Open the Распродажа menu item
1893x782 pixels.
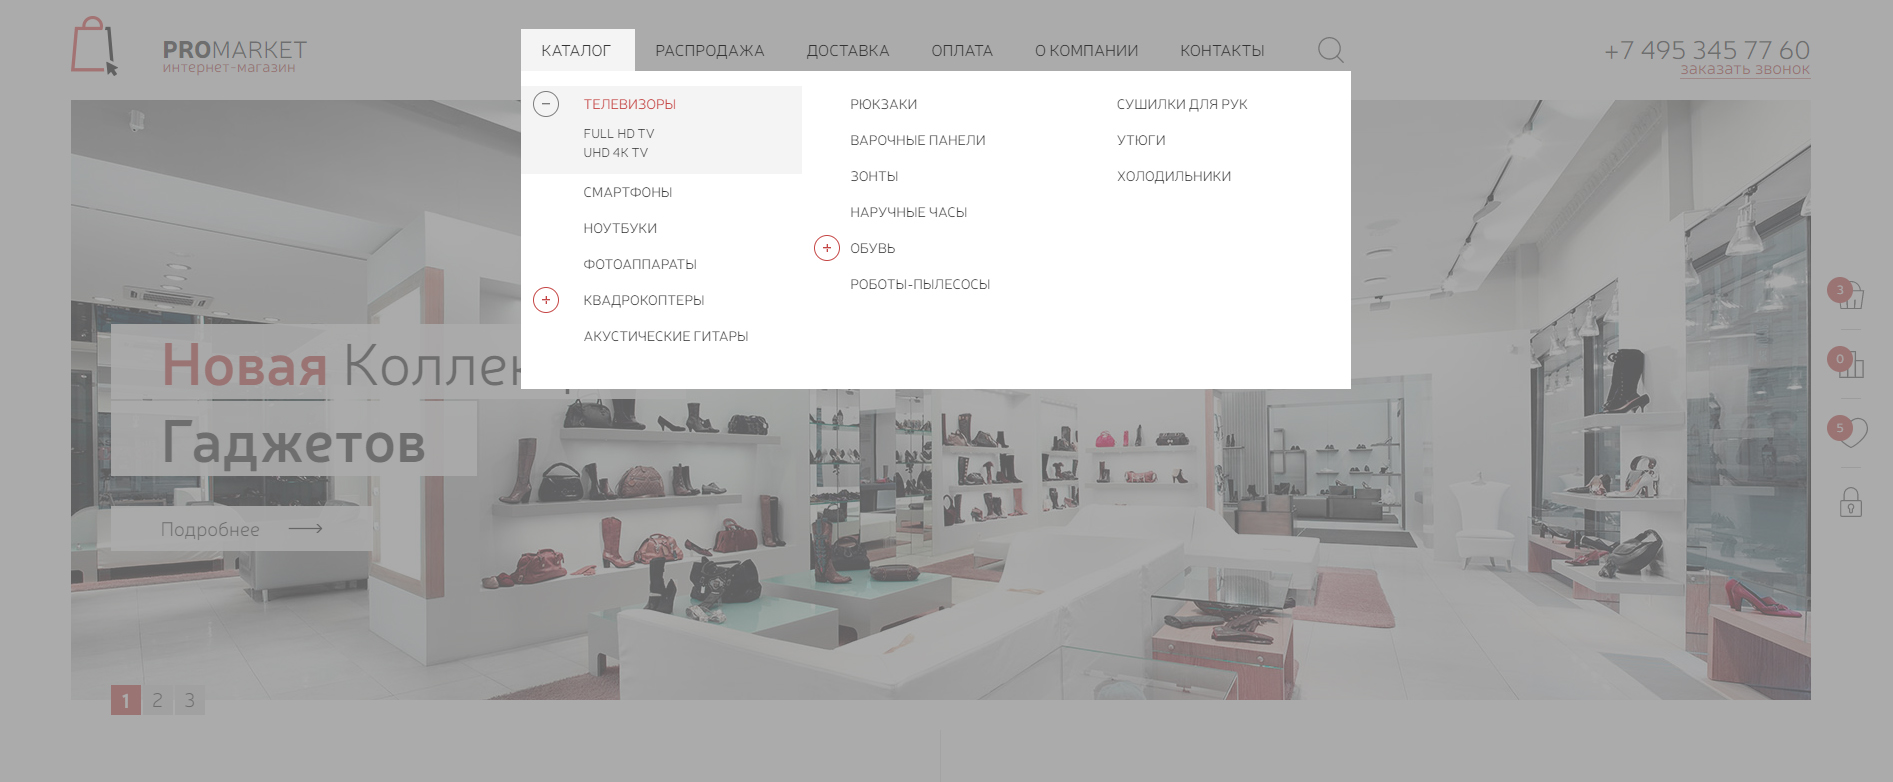[709, 51]
